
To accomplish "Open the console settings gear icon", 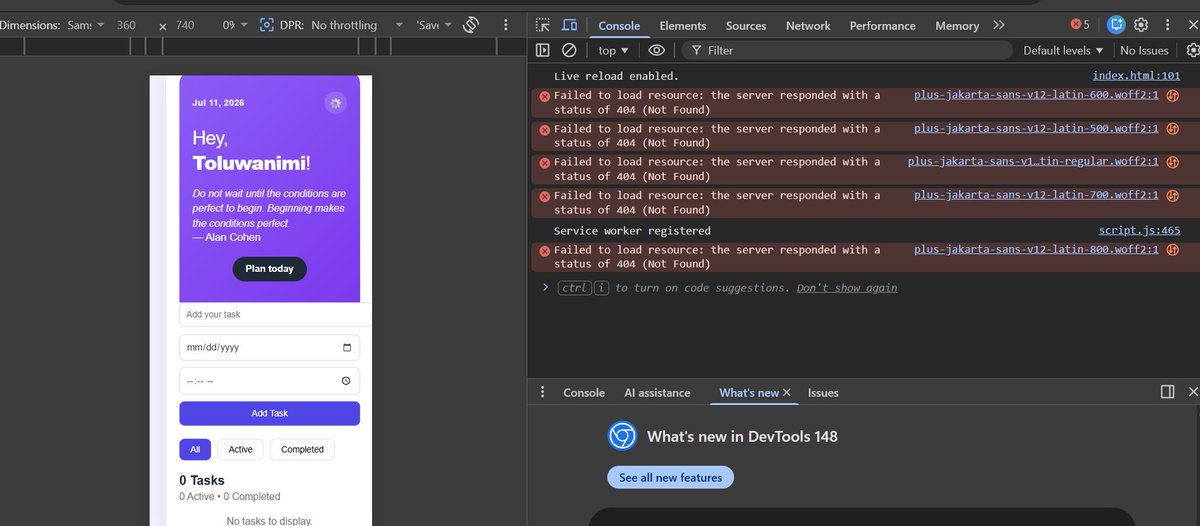I will 1192,50.
